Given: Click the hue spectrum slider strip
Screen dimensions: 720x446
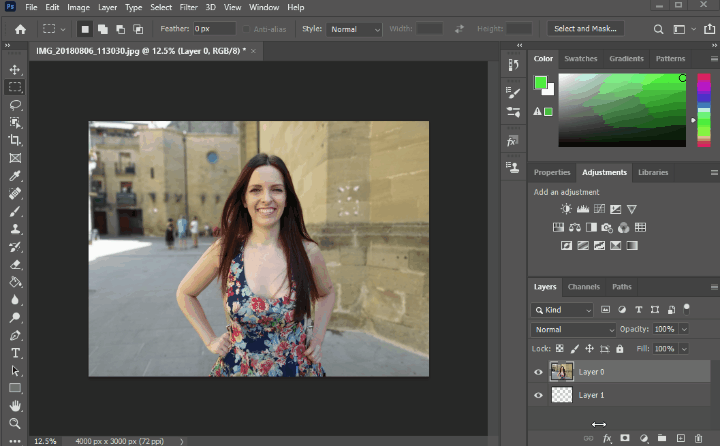Looking at the screenshot, I should point(703,110).
